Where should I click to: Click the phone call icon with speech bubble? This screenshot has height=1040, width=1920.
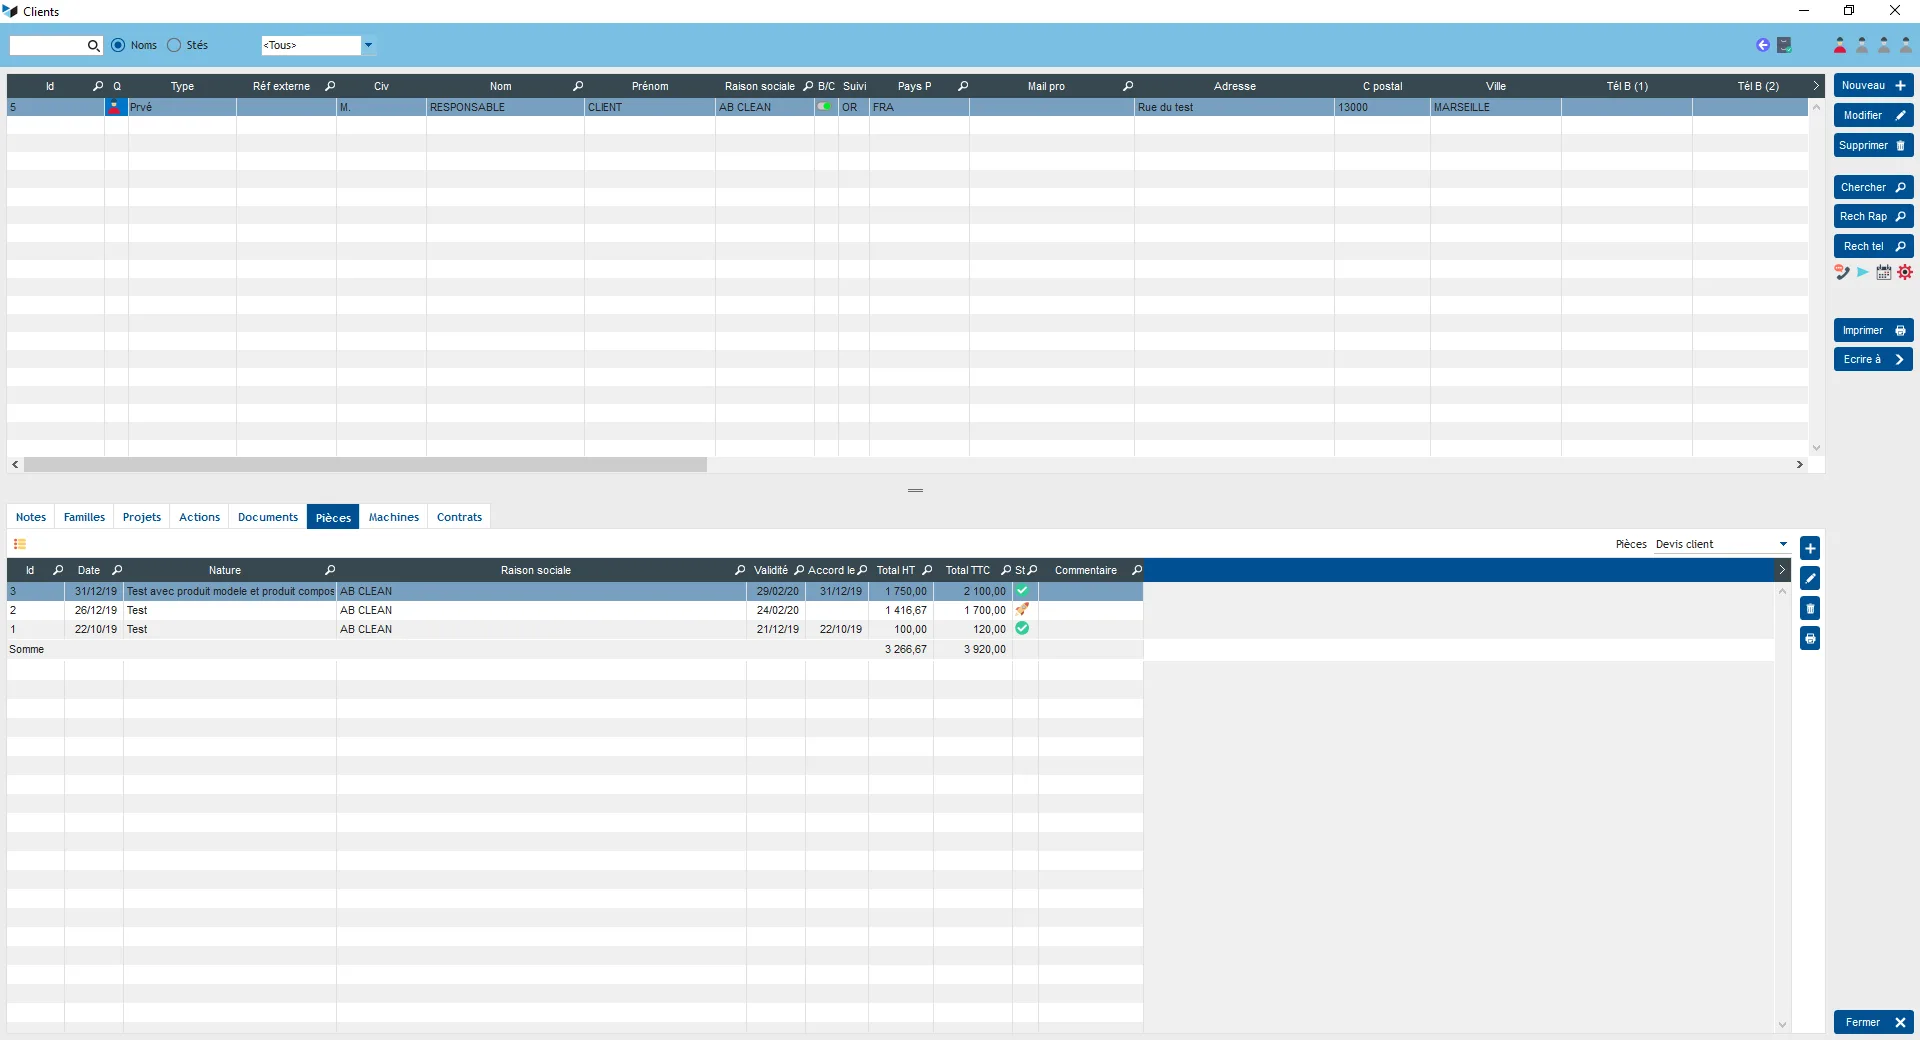coord(1842,272)
